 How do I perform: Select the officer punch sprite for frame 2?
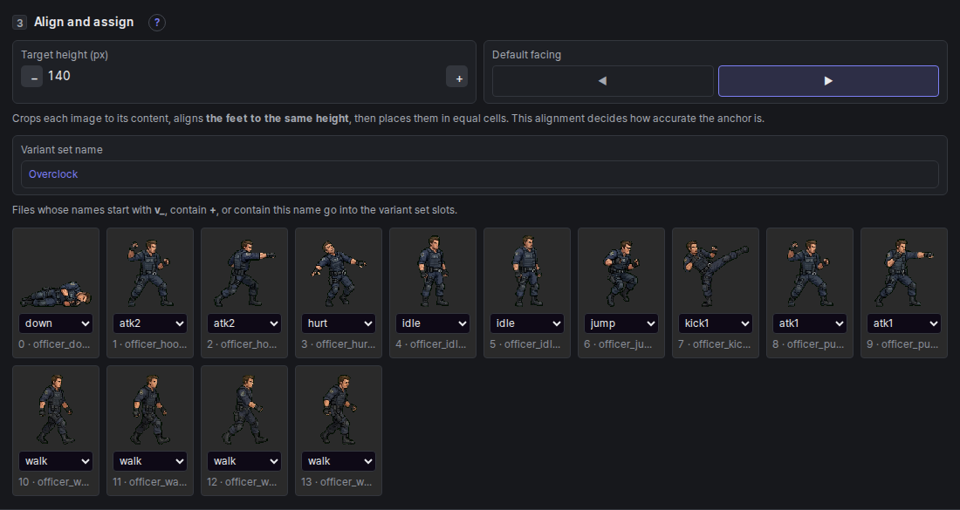(244, 272)
